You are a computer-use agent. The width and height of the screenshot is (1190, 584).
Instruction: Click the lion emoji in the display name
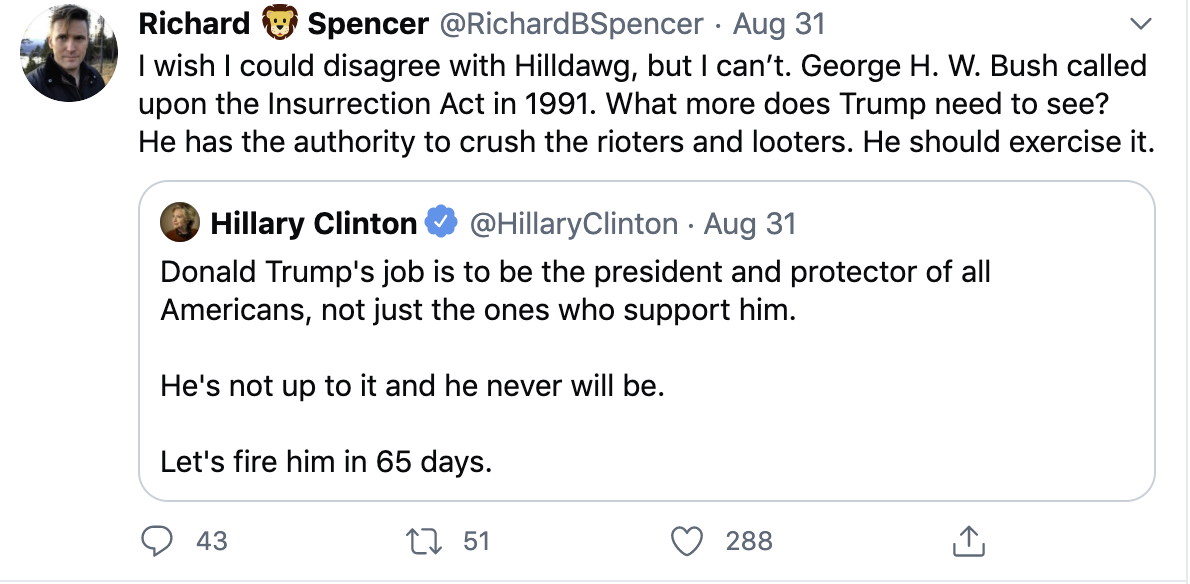[x=282, y=23]
